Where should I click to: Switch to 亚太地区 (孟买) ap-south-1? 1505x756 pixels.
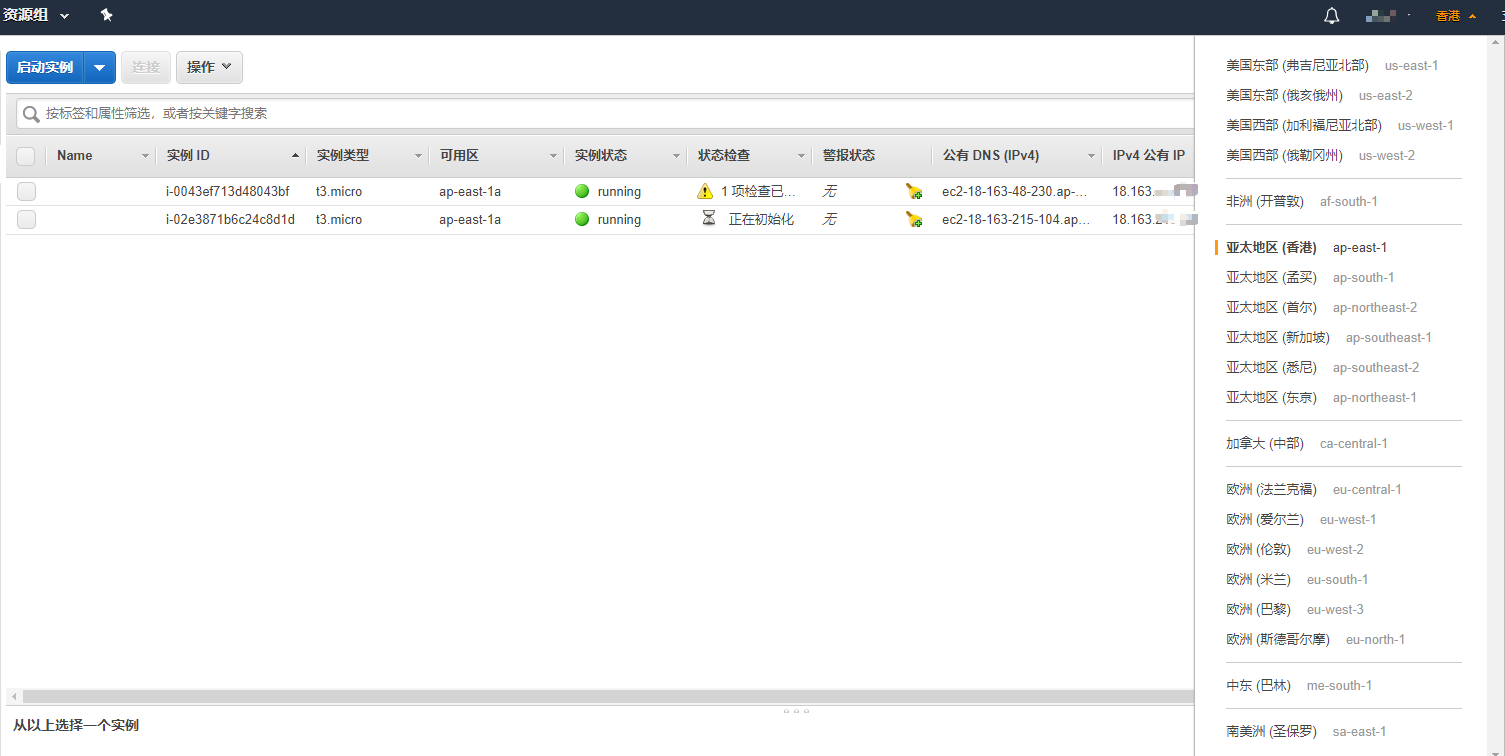pyautogui.click(x=1310, y=277)
